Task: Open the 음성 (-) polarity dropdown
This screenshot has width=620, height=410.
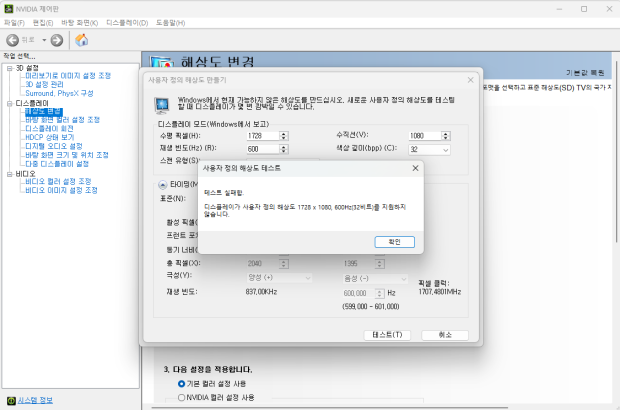Action: 375,279
